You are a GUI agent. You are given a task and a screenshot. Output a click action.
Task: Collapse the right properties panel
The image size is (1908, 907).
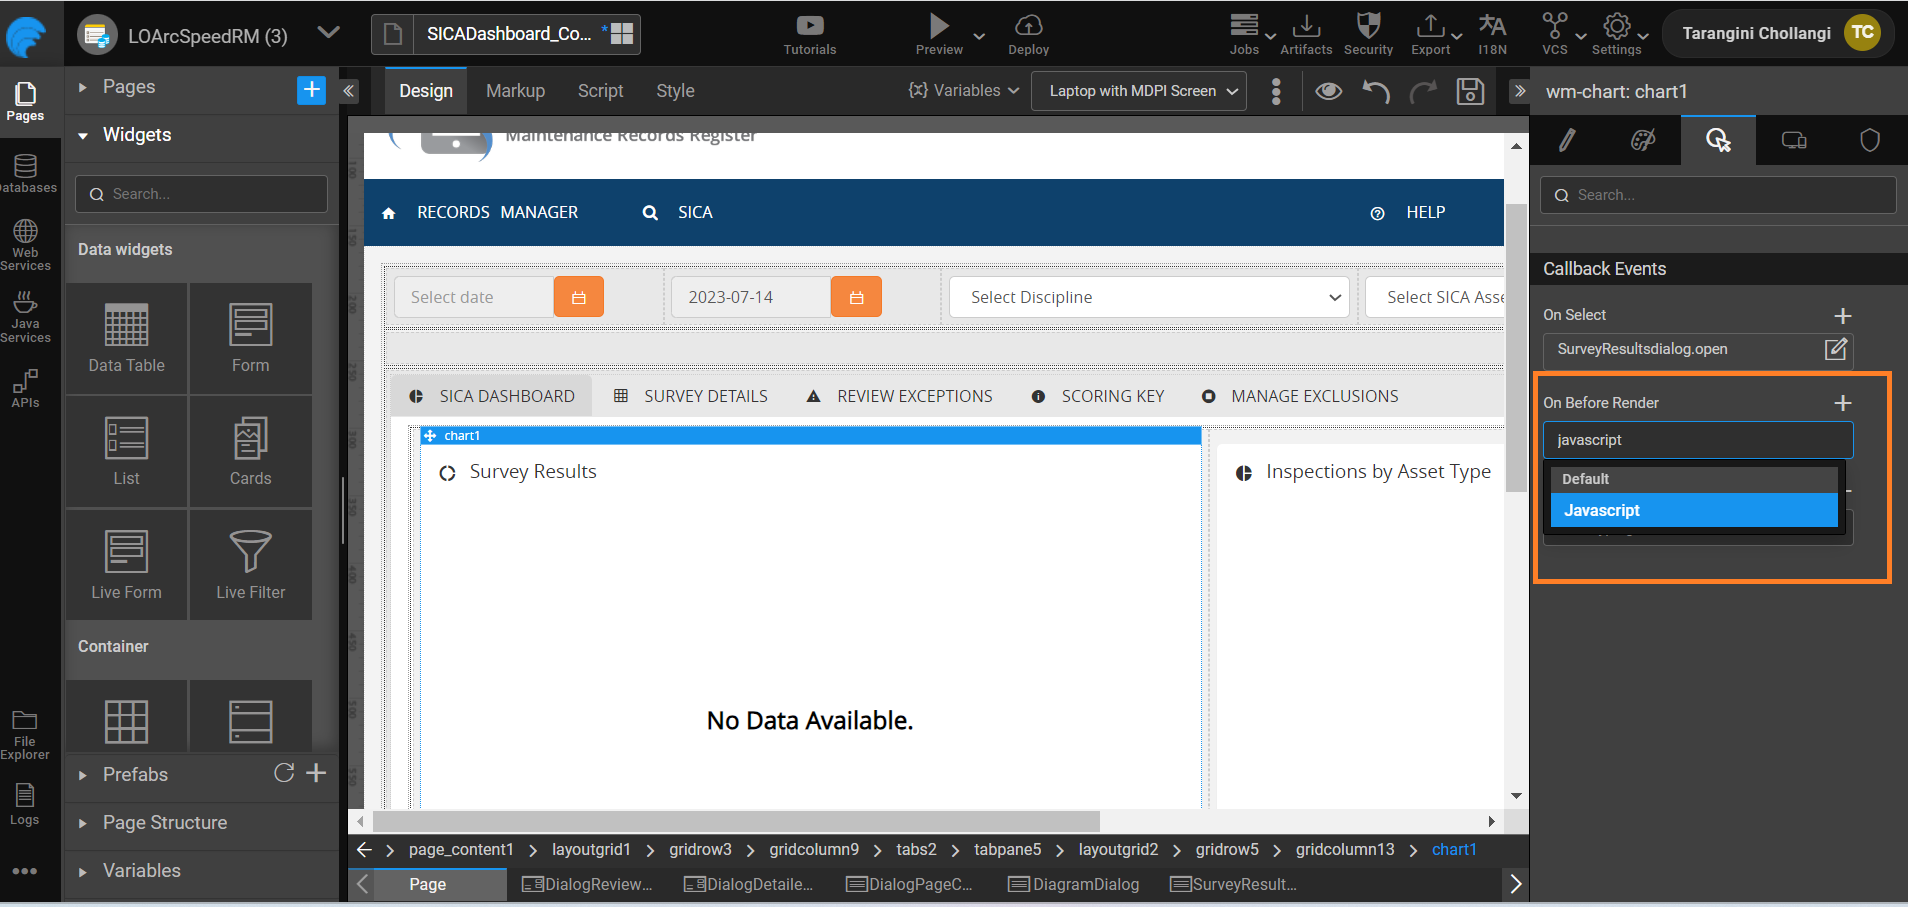[1519, 91]
